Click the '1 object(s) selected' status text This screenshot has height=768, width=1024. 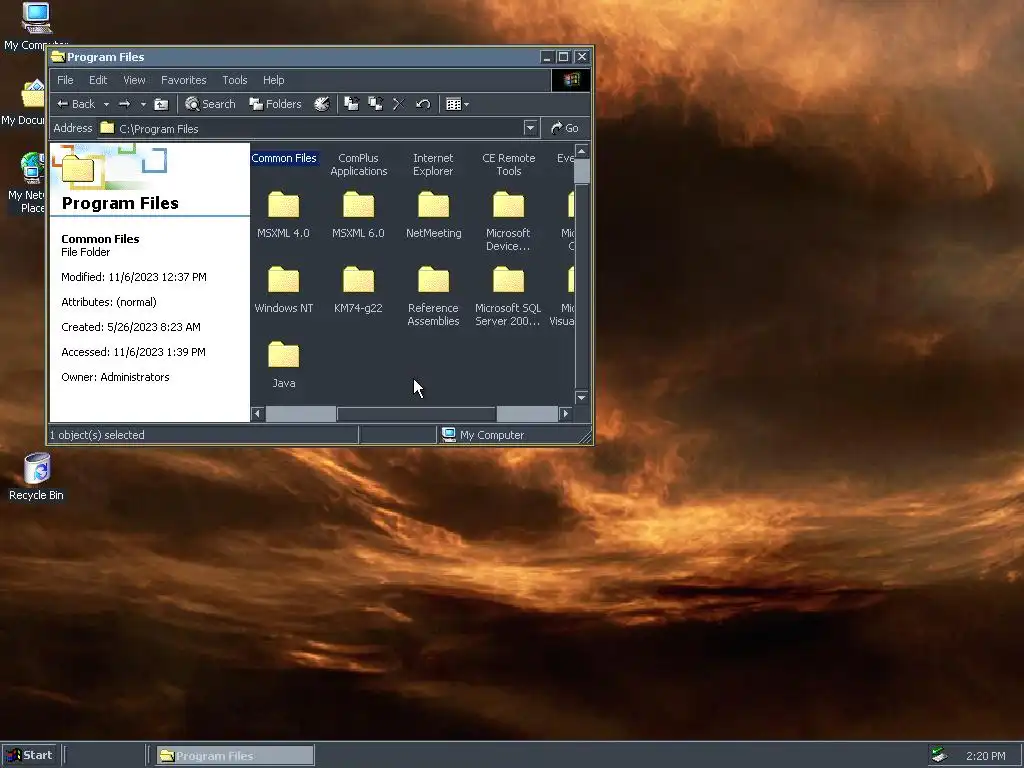(x=97, y=435)
